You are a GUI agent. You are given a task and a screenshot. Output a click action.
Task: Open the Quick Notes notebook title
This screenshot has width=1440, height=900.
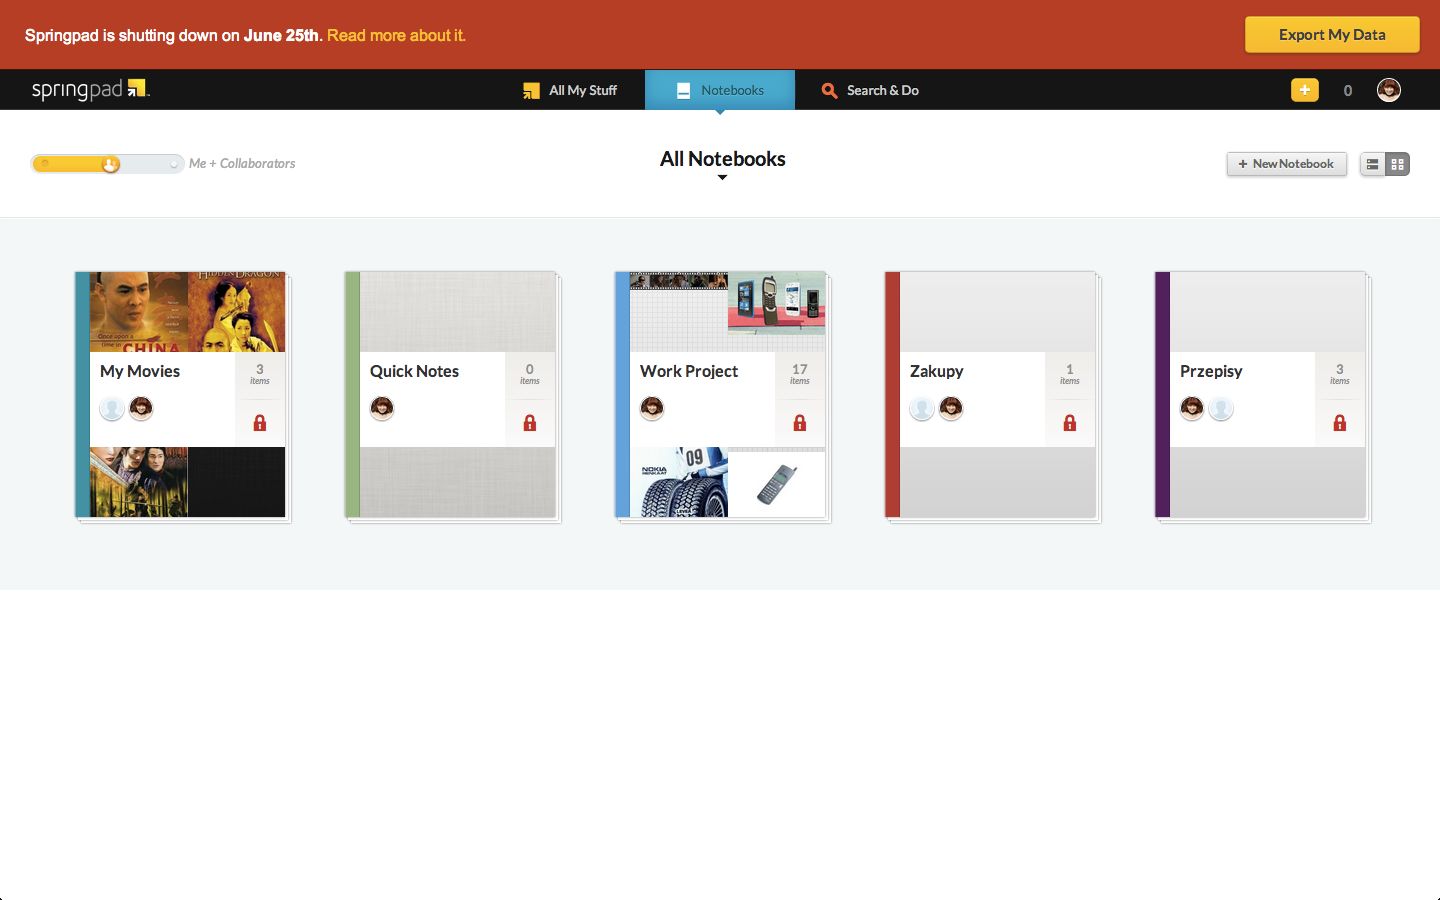[x=414, y=371]
